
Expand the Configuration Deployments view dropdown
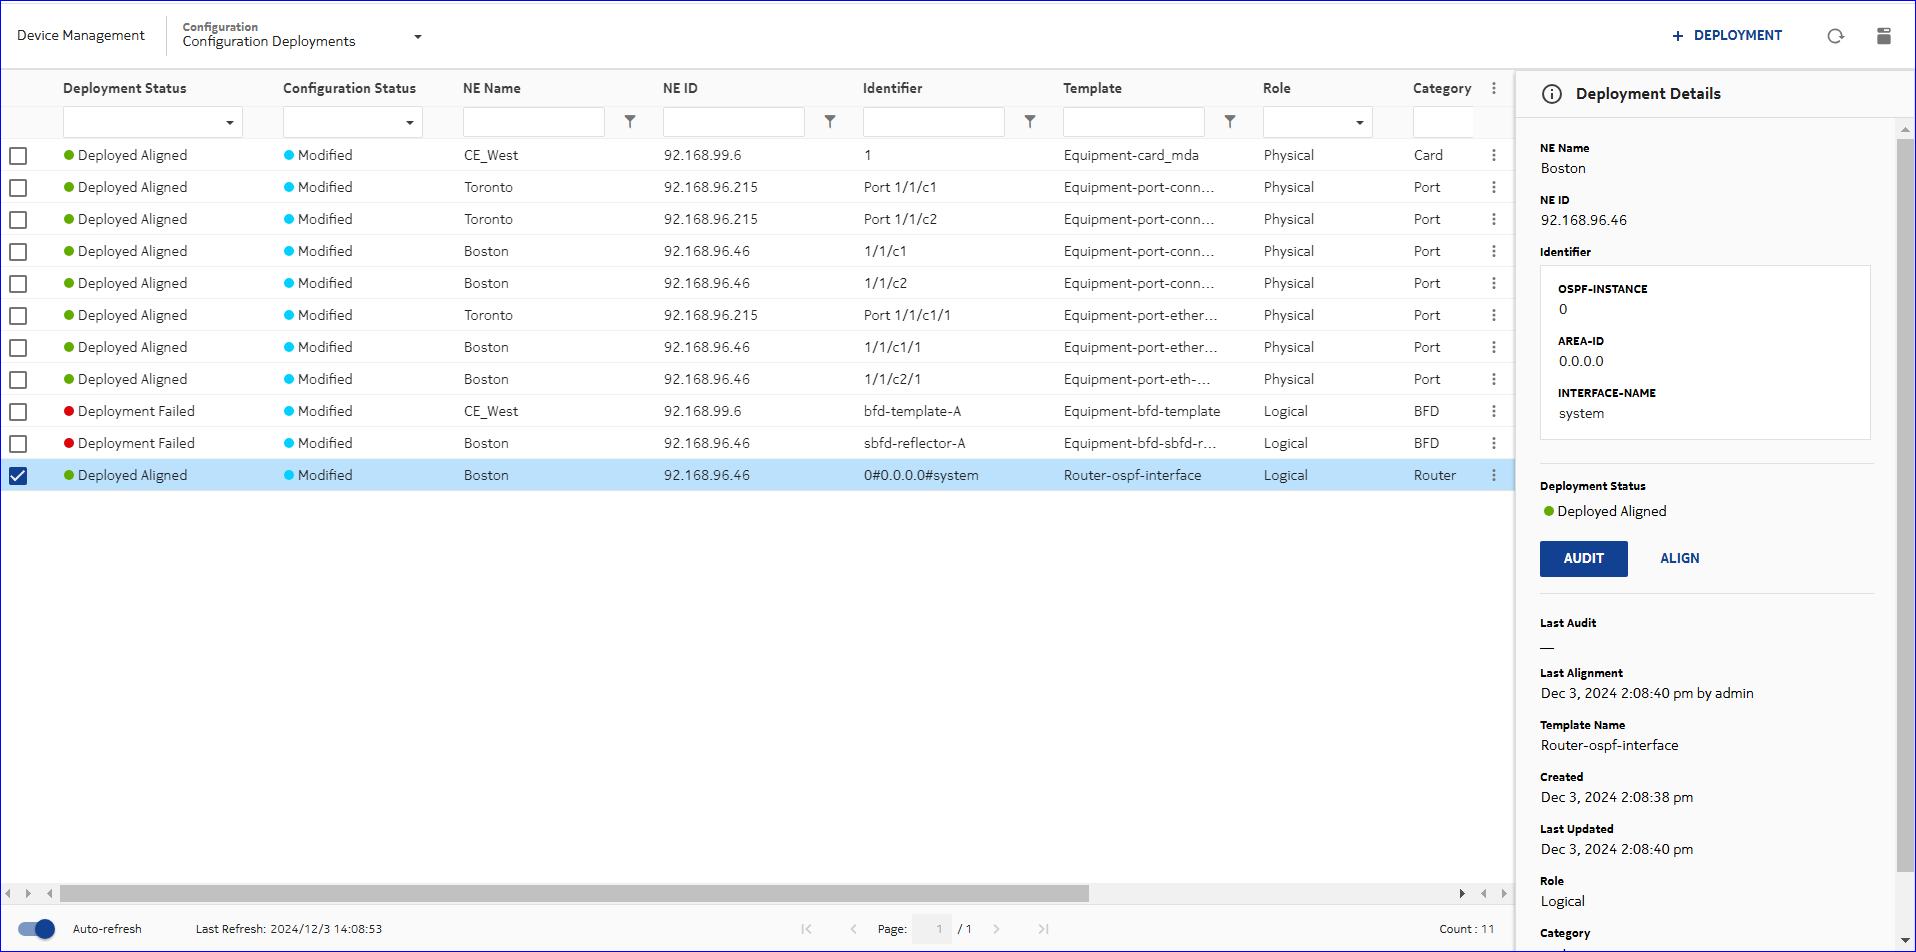[418, 37]
